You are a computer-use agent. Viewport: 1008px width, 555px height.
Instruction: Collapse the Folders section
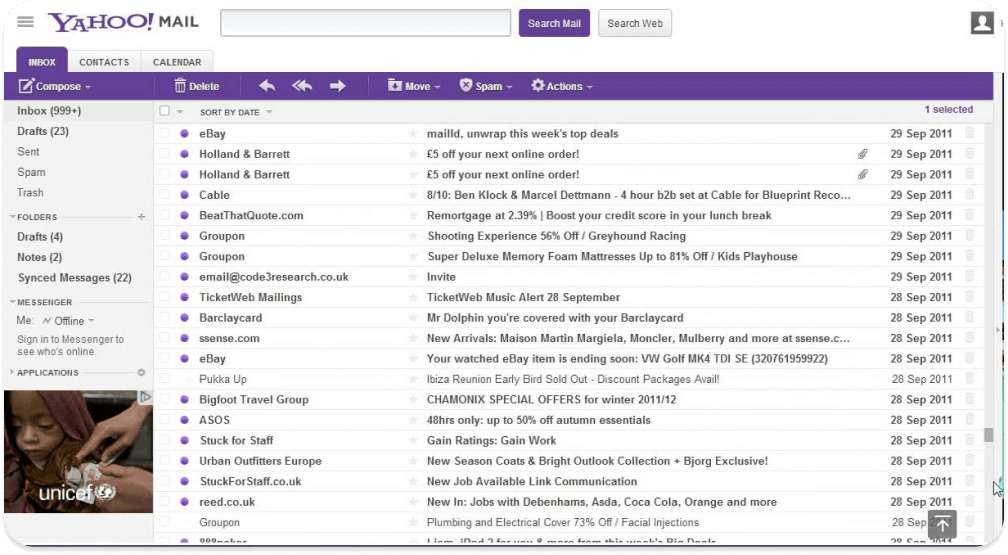click(12, 217)
